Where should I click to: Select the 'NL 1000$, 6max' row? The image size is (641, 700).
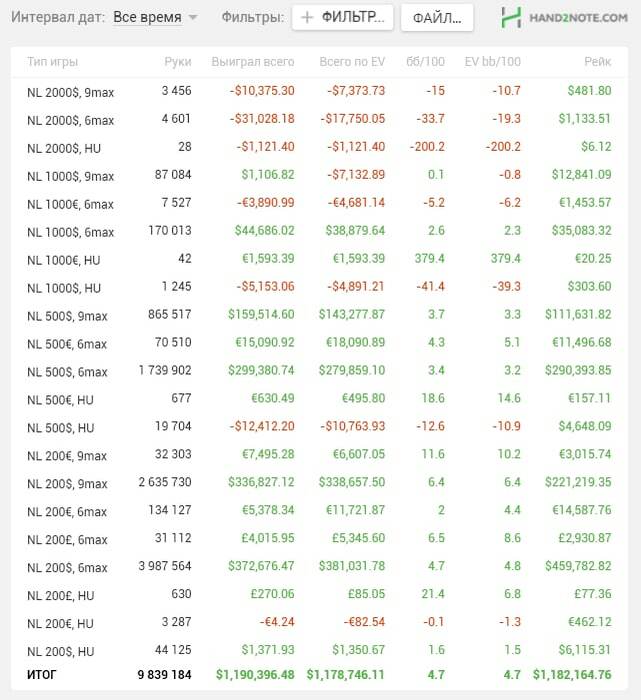pyautogui.click(x=70, y=232)
